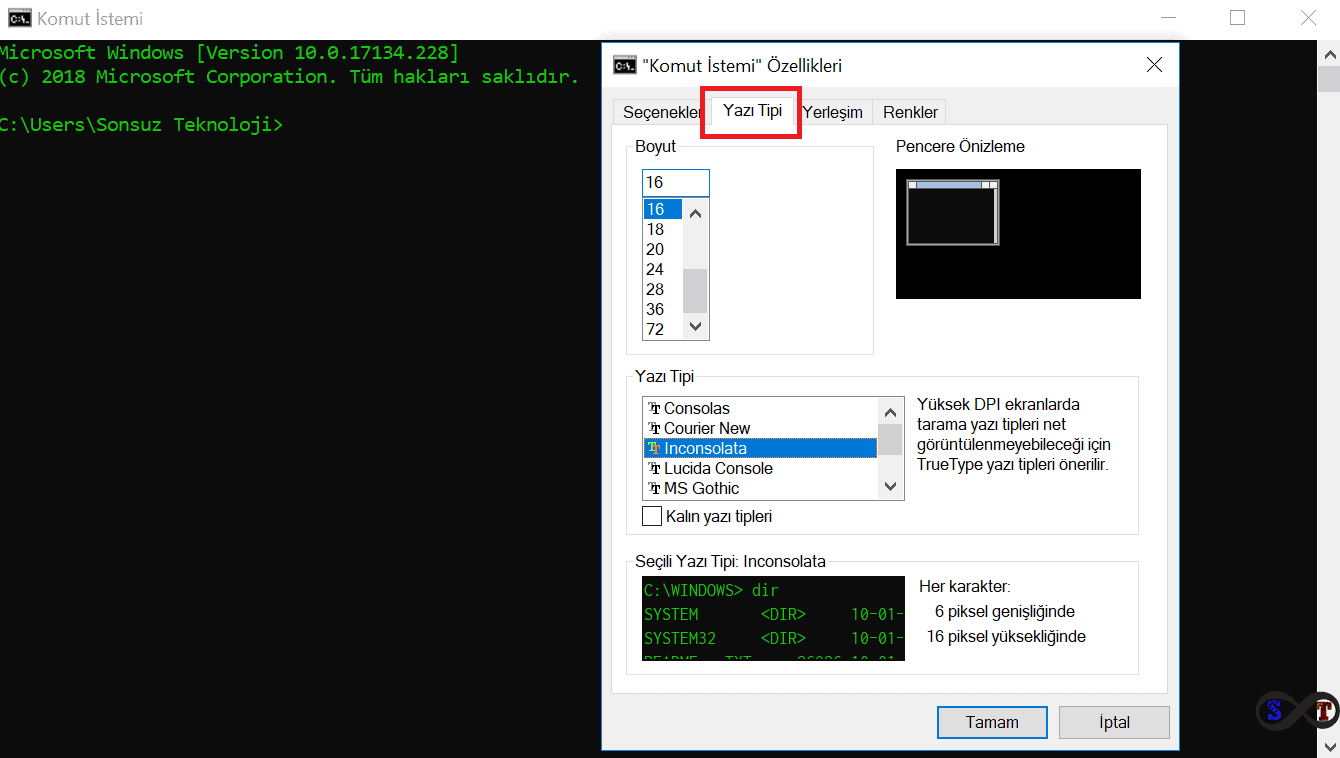The height and width of the screenshot is (758, 1340).
Task: Click the TrueType icon beside Courier New
Action: click(654, 429)
